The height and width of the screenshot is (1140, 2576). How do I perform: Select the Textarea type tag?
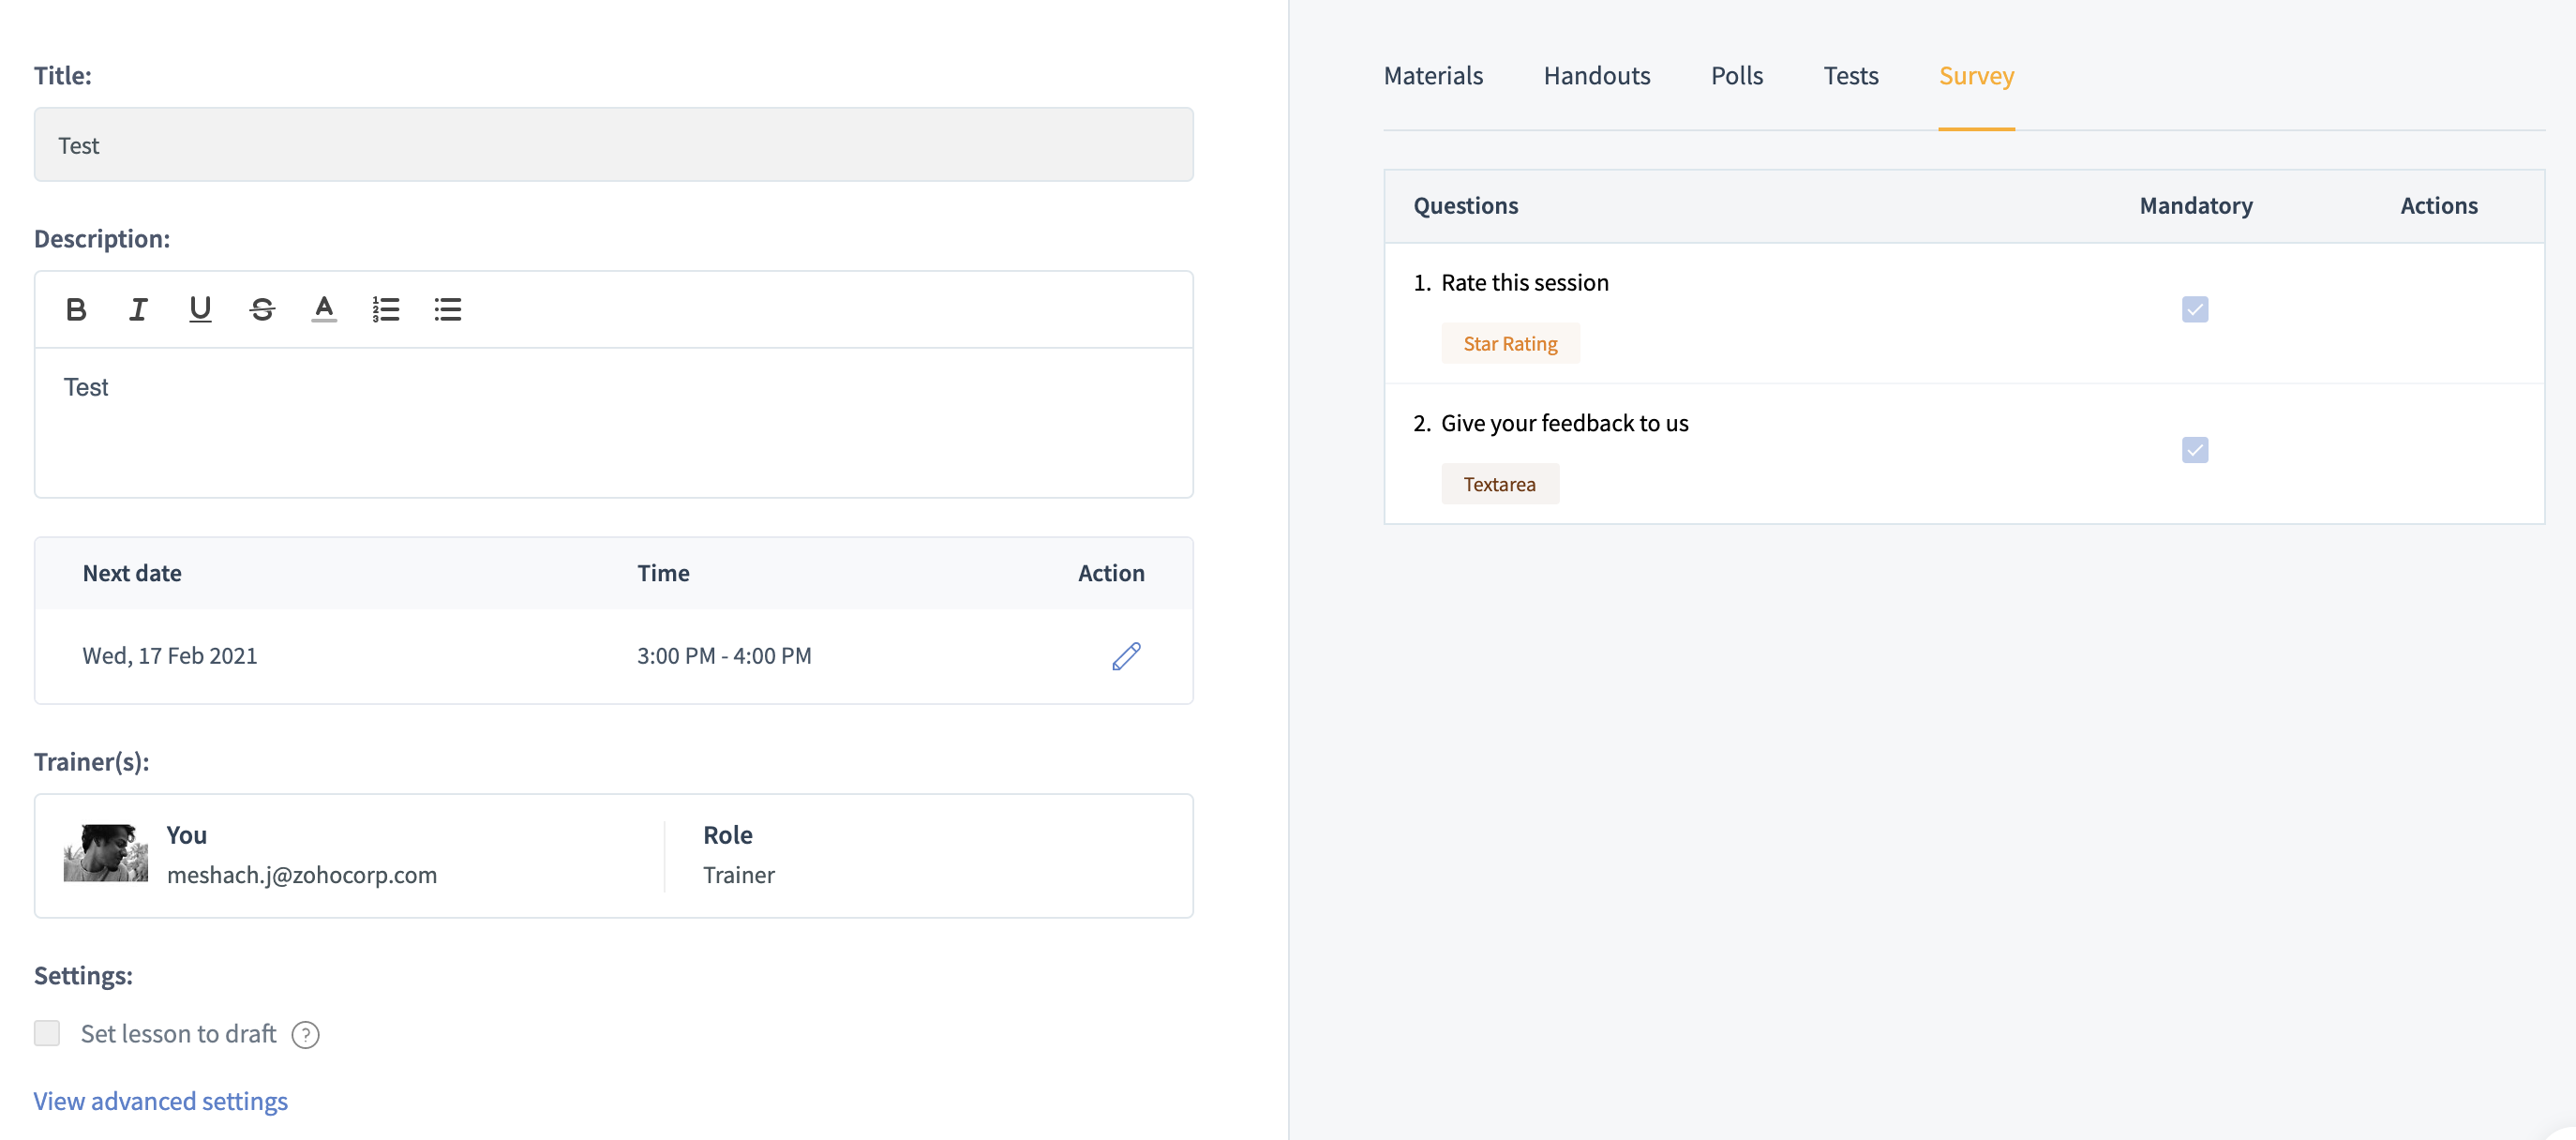tap(1499, 484)
